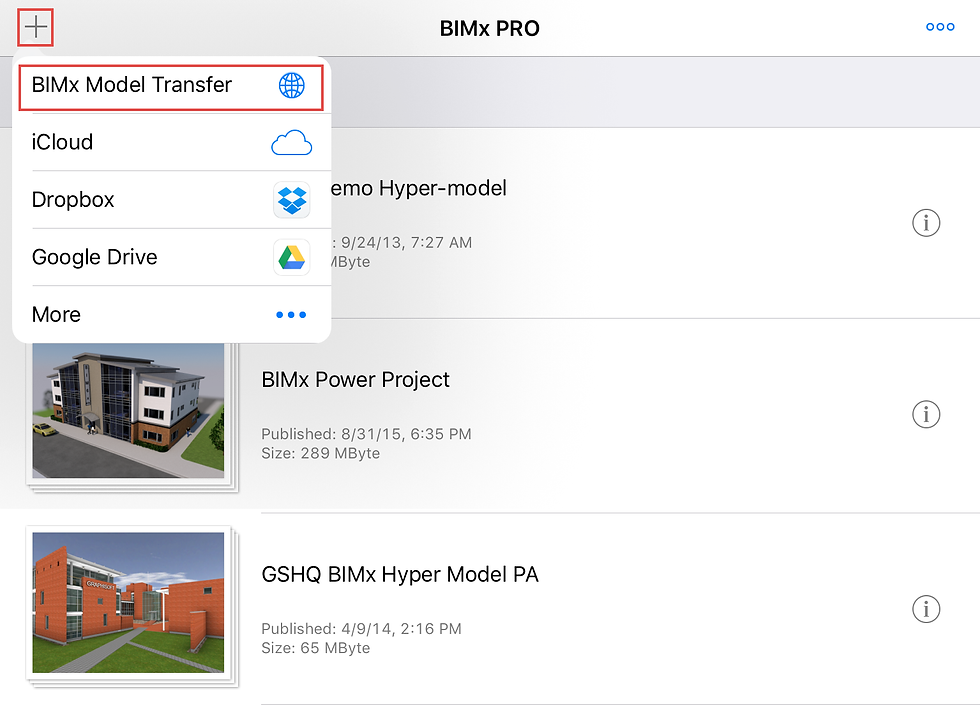Click the 9/24/13, 7:27 AM date text
Image resolution: width=980 pixels, height=724 pixels.
[406, 243]
